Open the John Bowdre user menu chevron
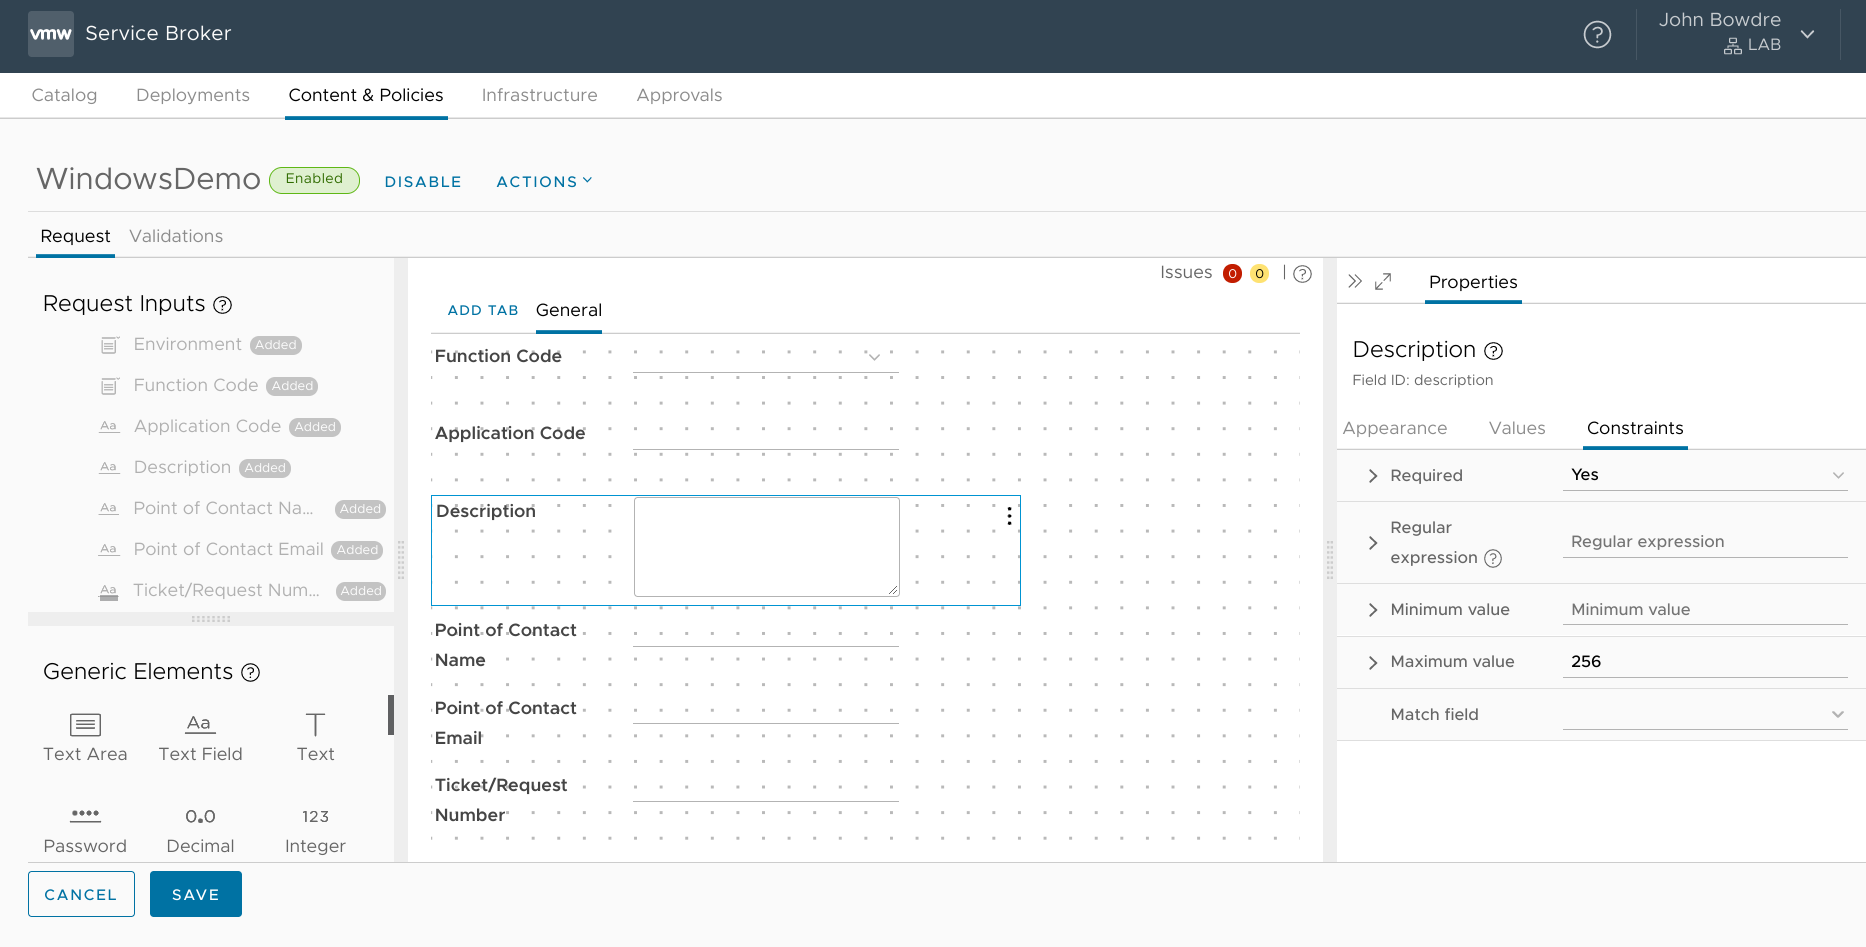 (1807, 34)
